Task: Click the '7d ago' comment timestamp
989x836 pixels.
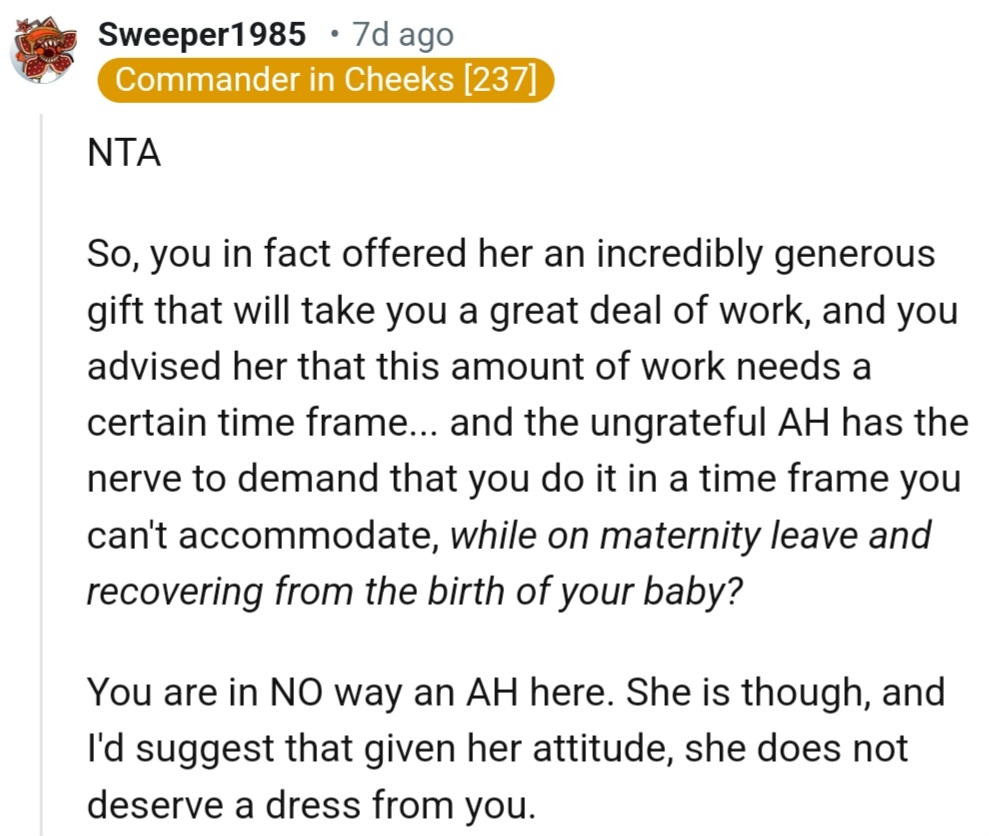Action: coord(402,35)
